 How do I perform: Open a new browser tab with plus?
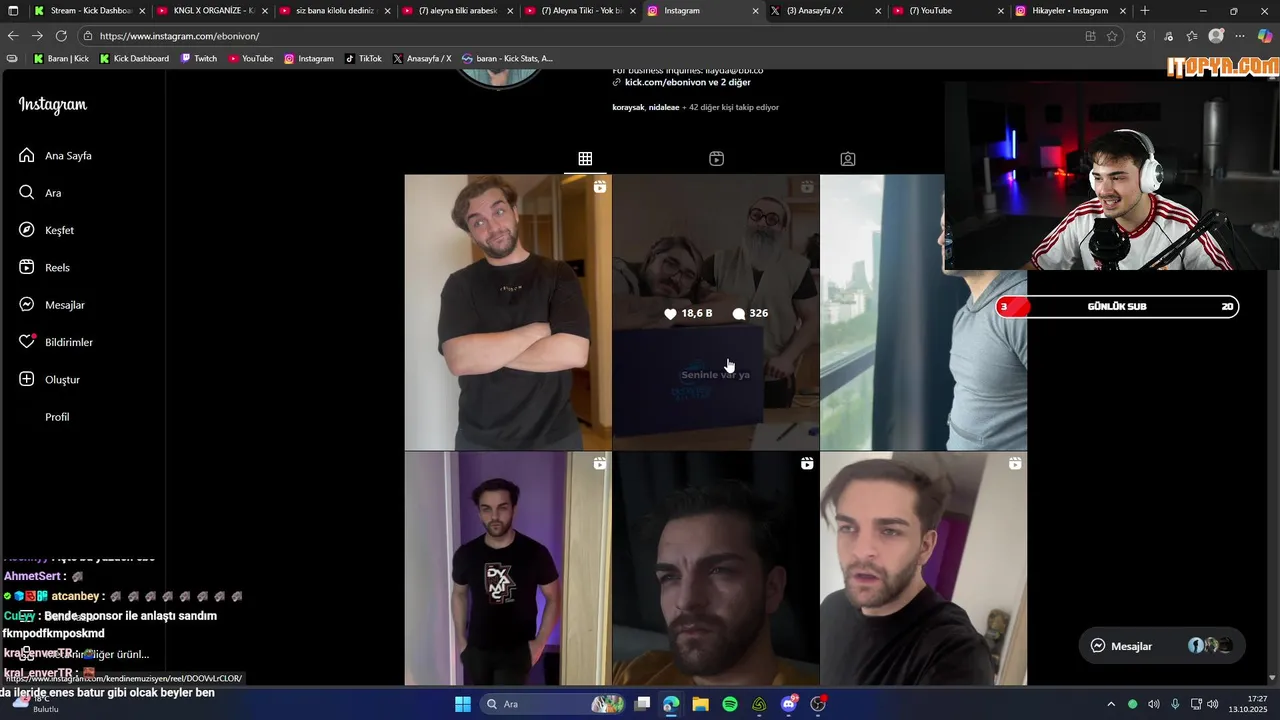(1145, 11)
